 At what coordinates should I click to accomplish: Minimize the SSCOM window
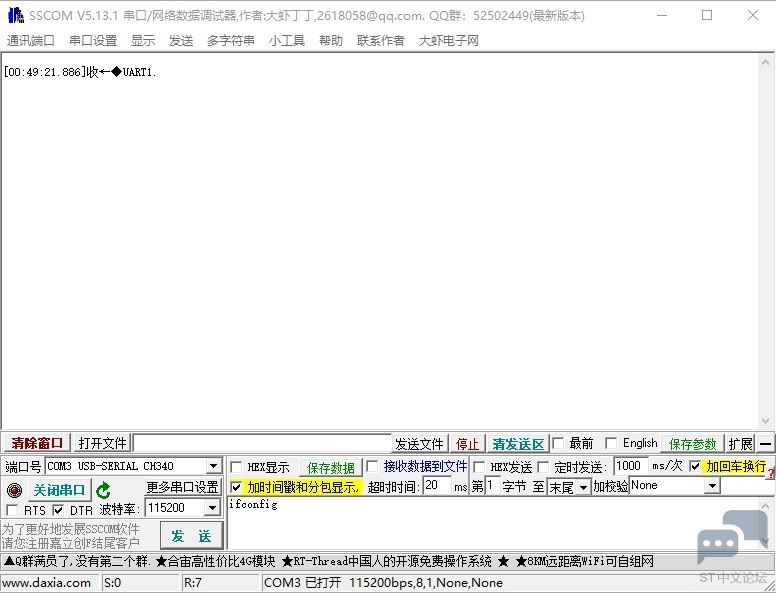point(662,15)
